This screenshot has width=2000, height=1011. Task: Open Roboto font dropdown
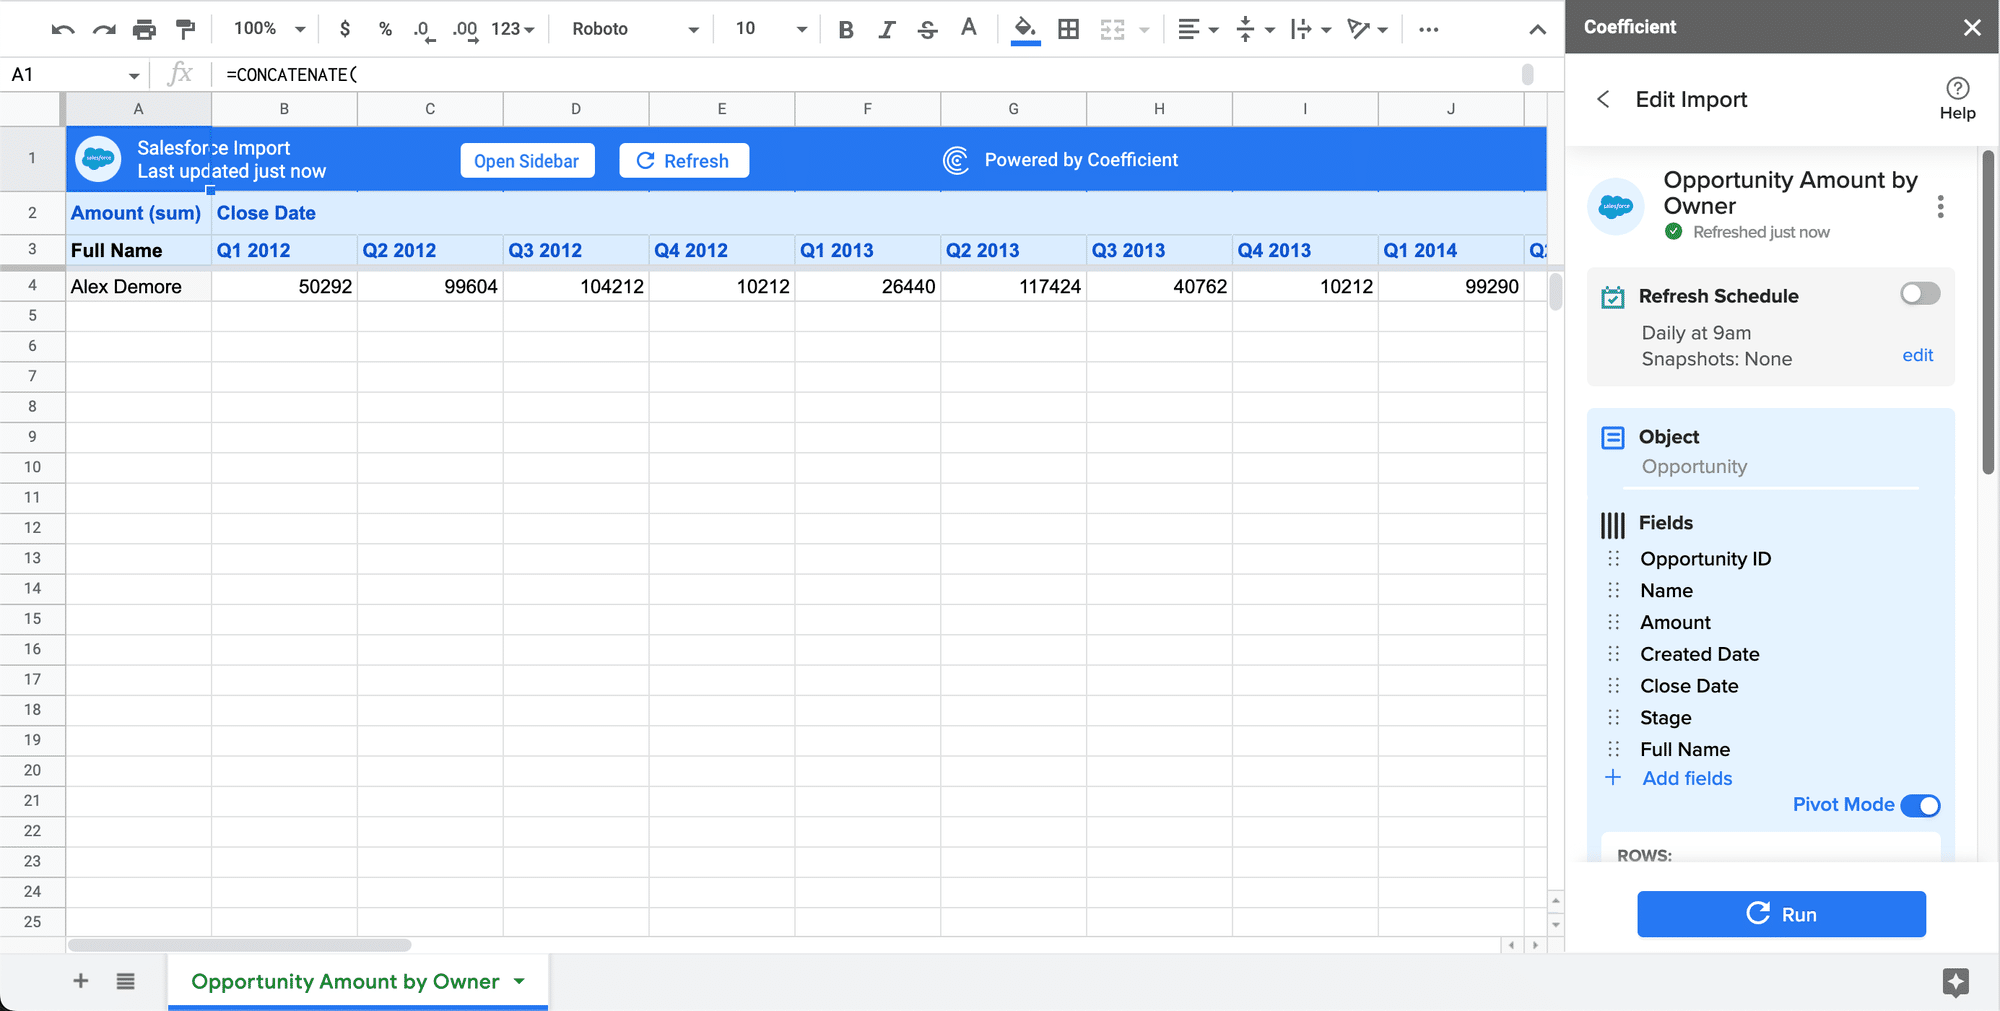click(x=635, y=29)
